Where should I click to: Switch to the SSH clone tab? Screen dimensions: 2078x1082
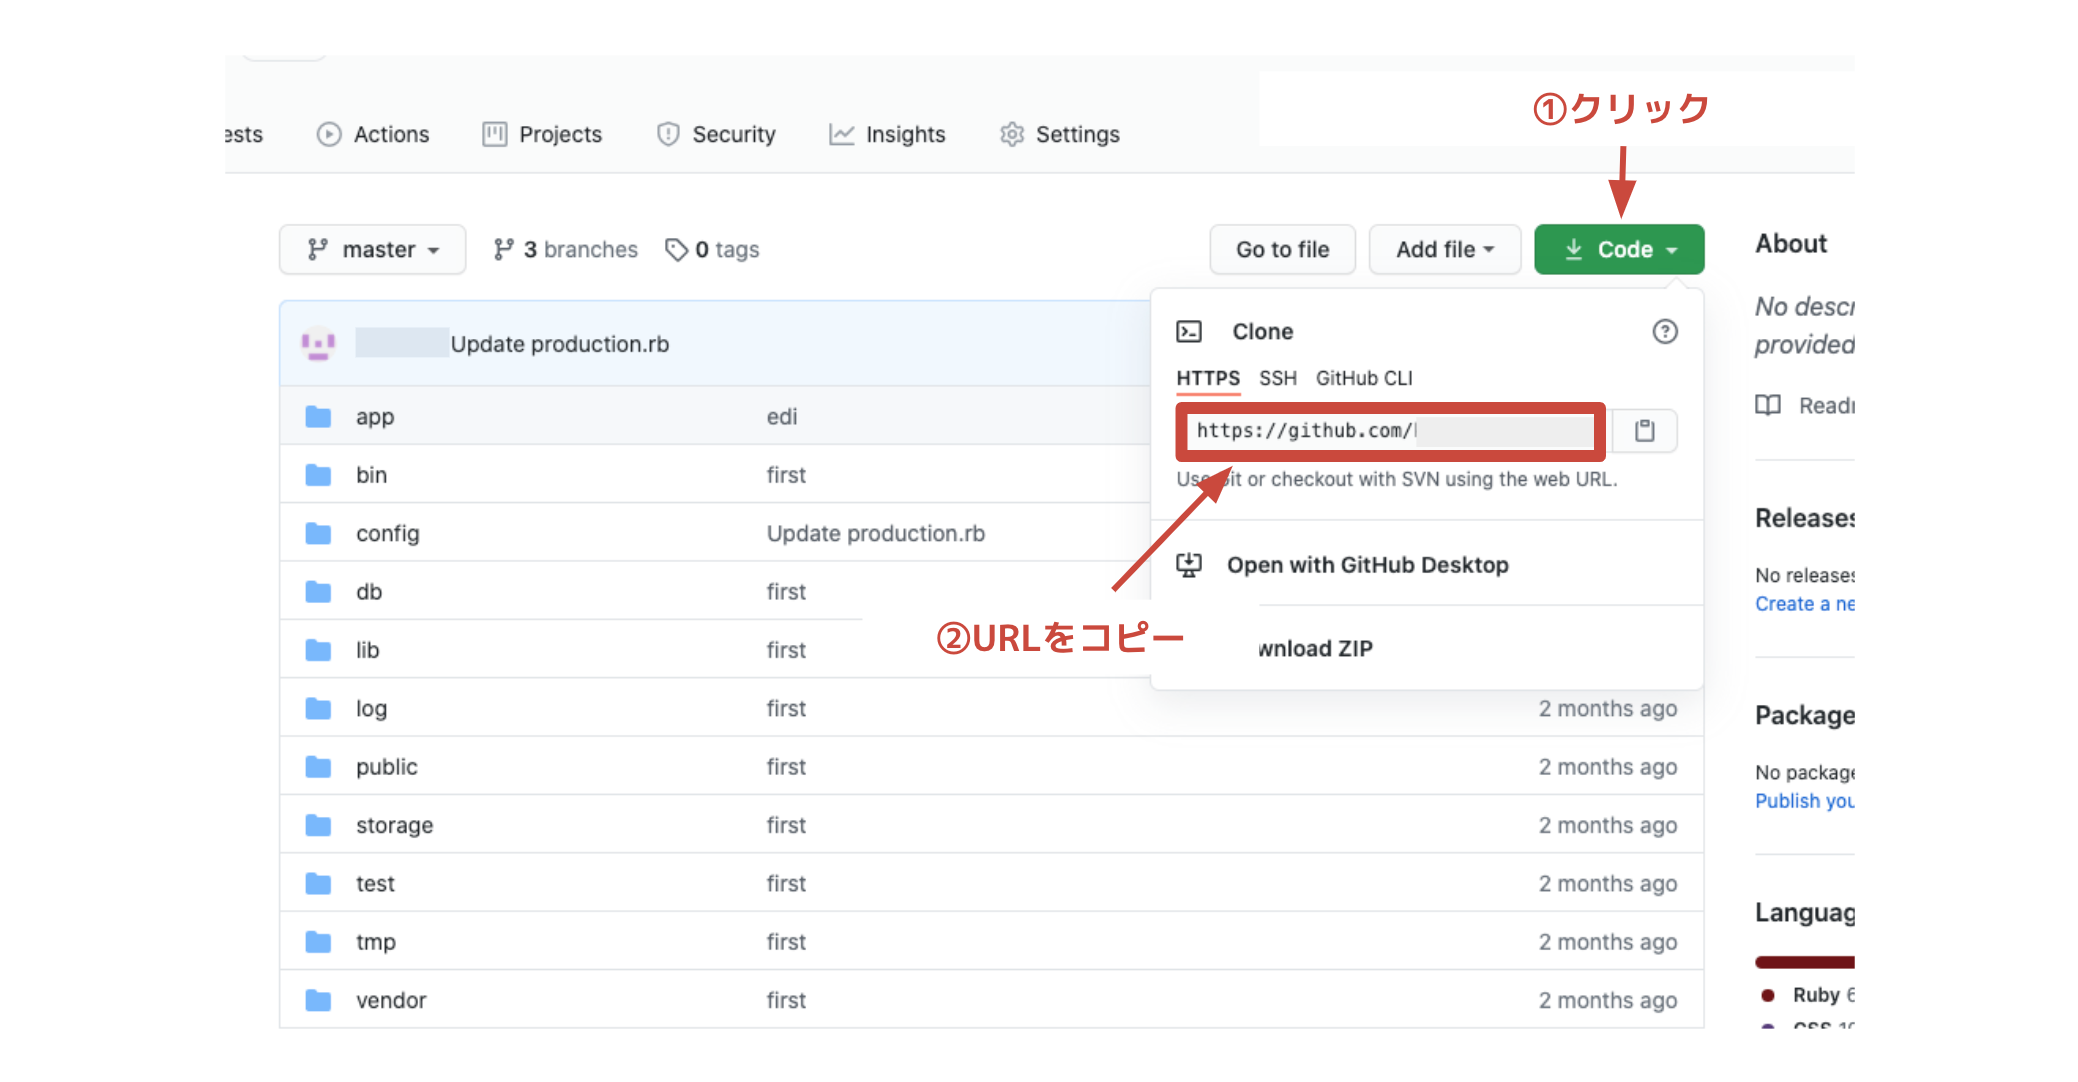pyautogui.click(x=1277, y=378)
